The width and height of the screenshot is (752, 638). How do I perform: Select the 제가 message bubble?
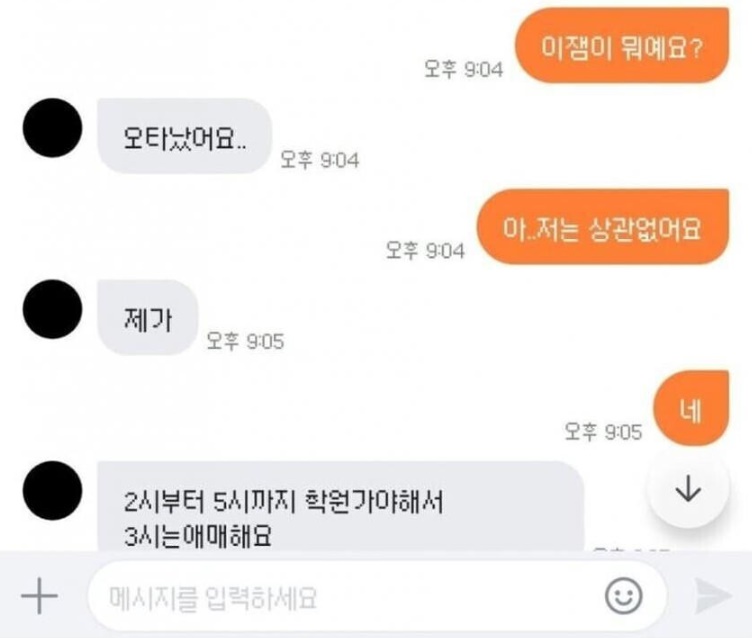click(x=148, y=318)
